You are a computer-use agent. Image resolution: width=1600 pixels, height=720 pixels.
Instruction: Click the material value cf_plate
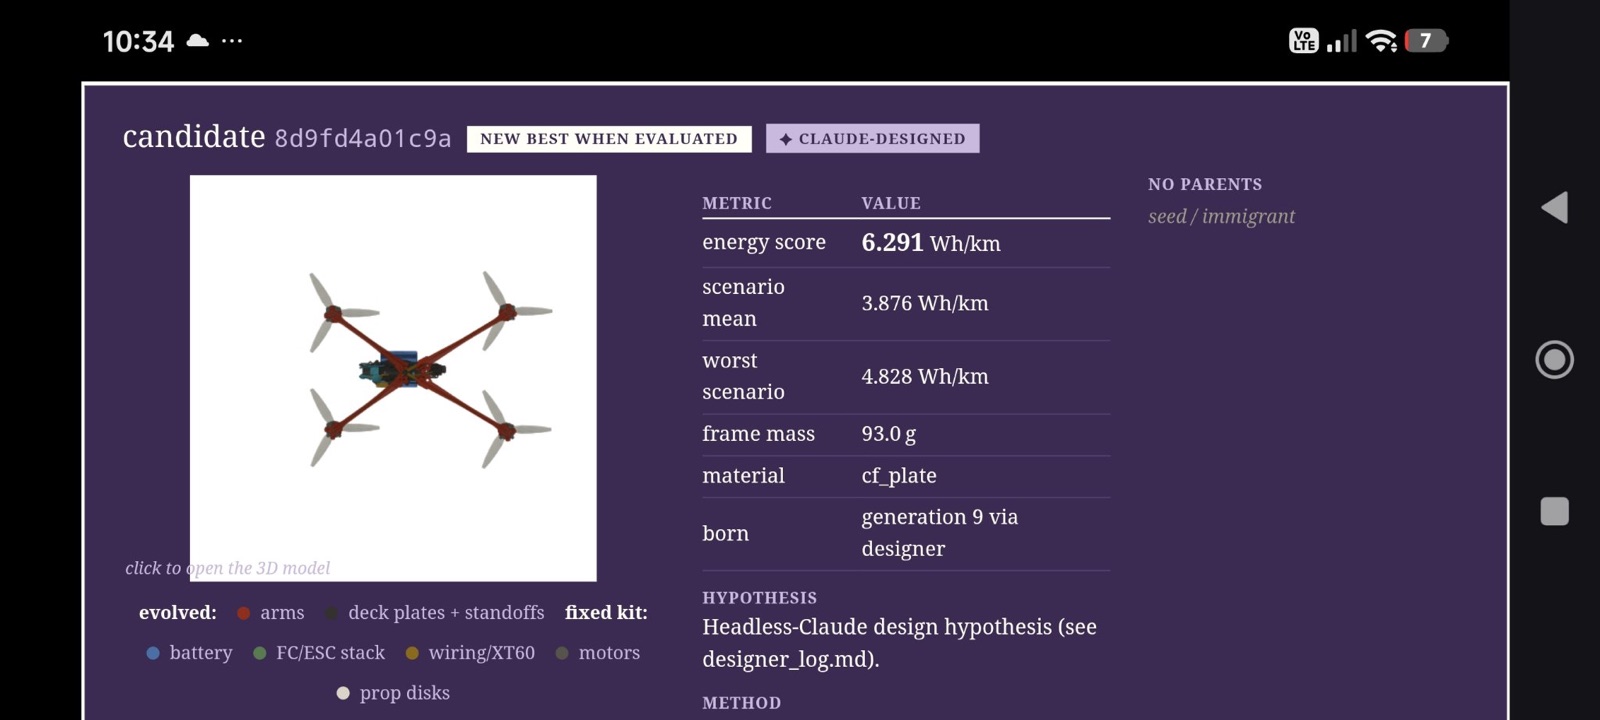pyautogui.click(x=899, y=476)
